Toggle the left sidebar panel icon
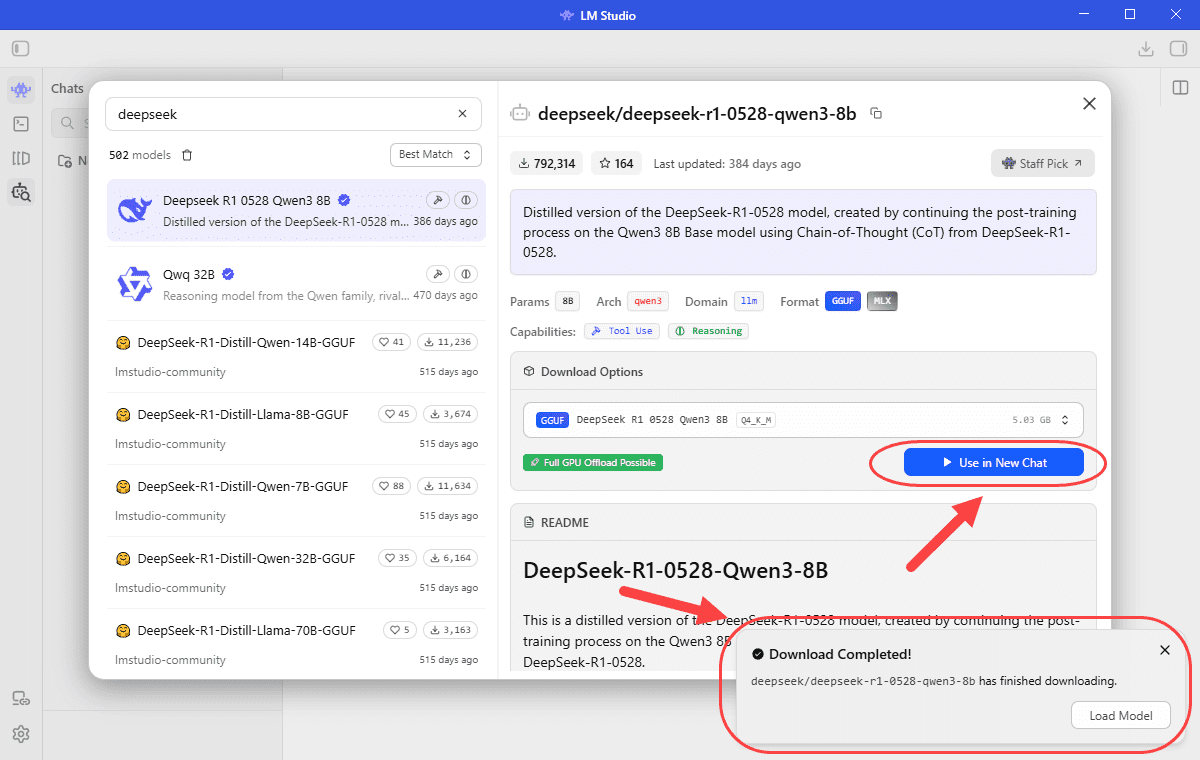1200x760 pixels. [21, 48]
